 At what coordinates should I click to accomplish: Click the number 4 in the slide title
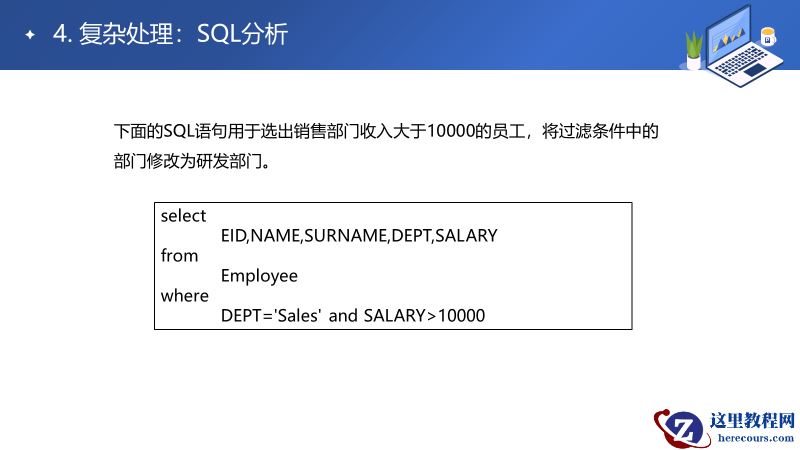coord(58,35)
